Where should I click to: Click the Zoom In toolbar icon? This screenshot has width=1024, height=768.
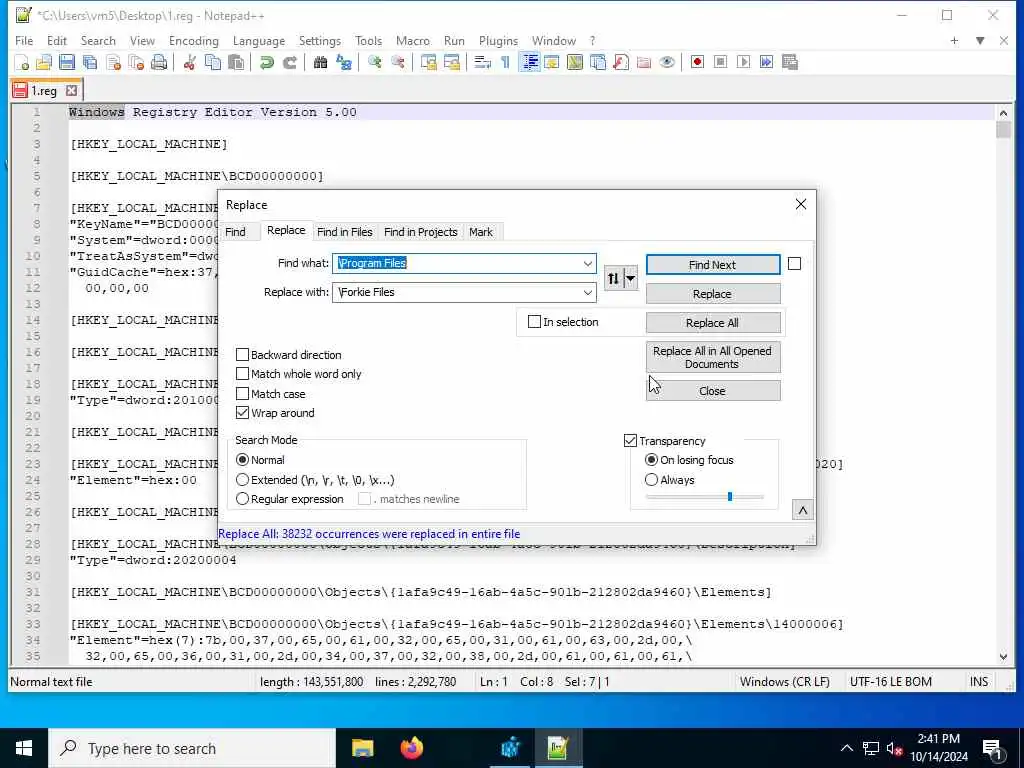(374, 62)
